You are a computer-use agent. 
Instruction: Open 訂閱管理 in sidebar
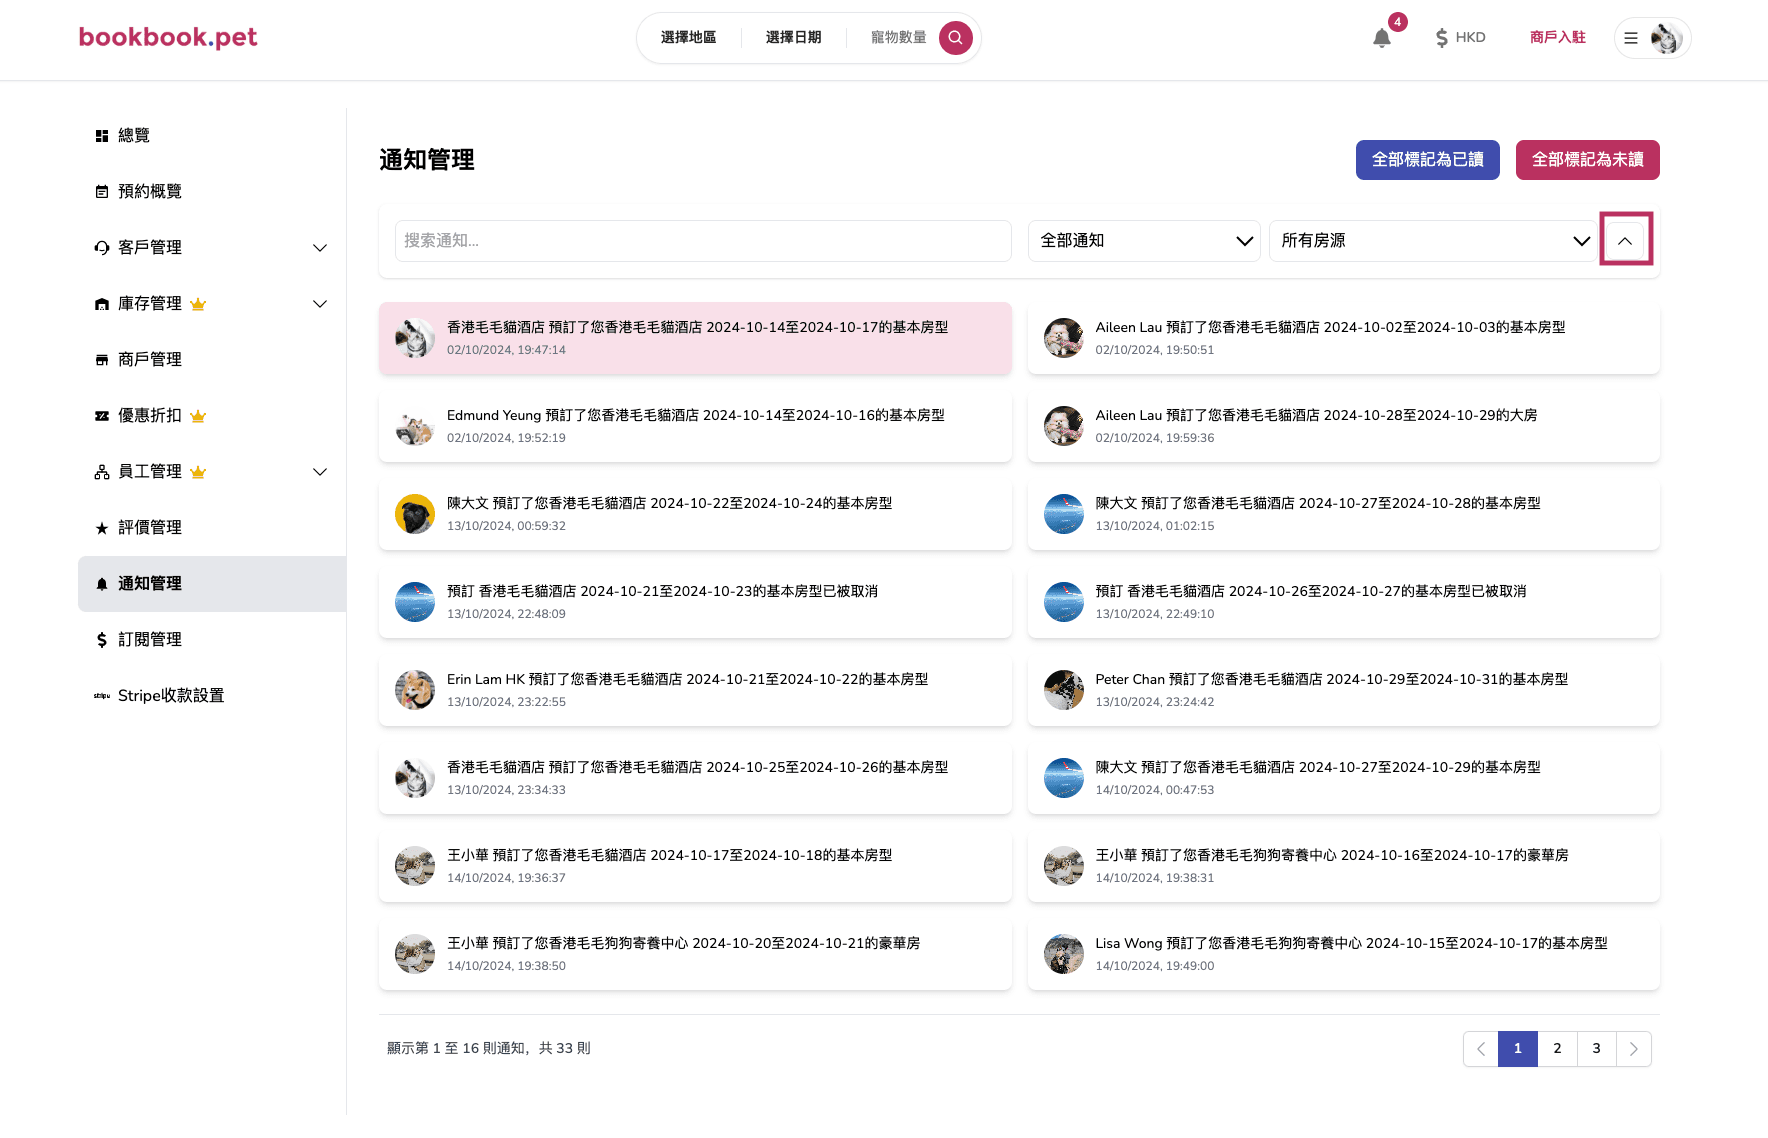(212, 640)
